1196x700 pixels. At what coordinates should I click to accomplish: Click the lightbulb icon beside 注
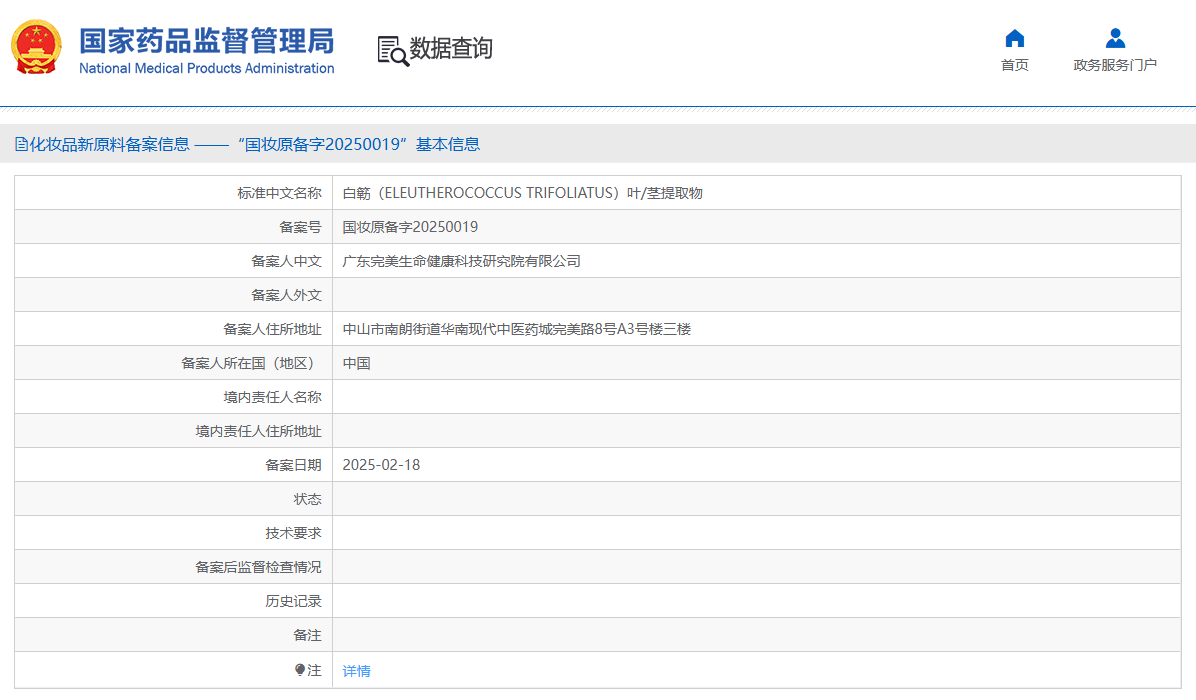300,670
